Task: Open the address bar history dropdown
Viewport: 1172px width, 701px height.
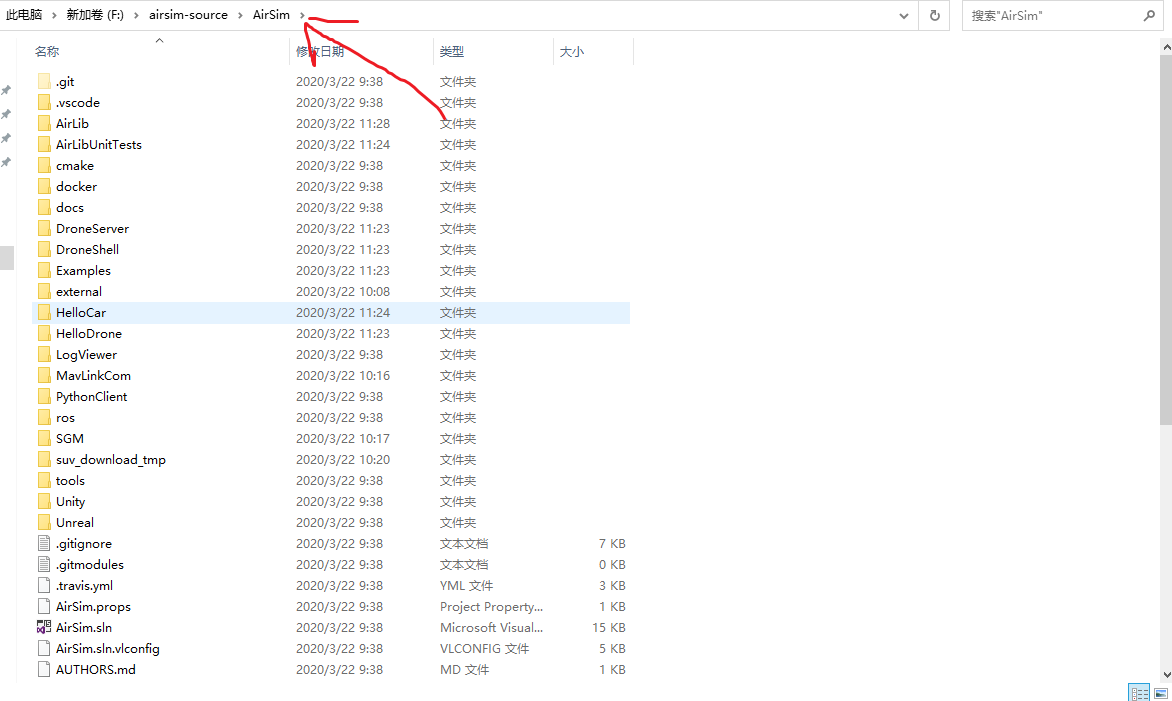Action: 904,16
